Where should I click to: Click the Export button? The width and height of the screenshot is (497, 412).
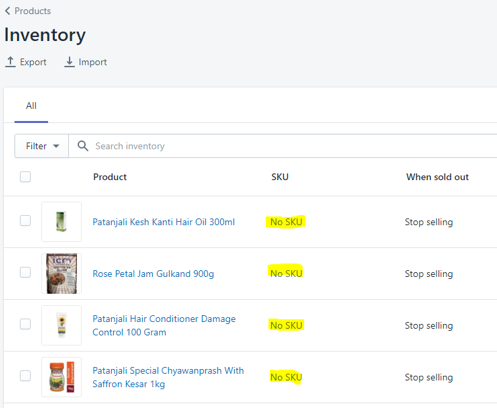(x=26, y=62)
